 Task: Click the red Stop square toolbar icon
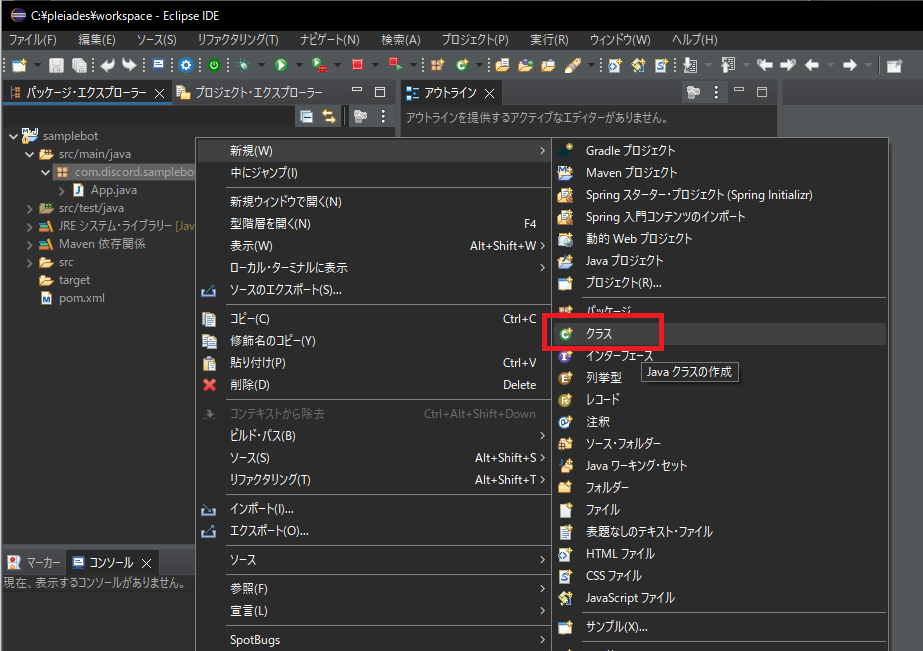click(357, 65)
